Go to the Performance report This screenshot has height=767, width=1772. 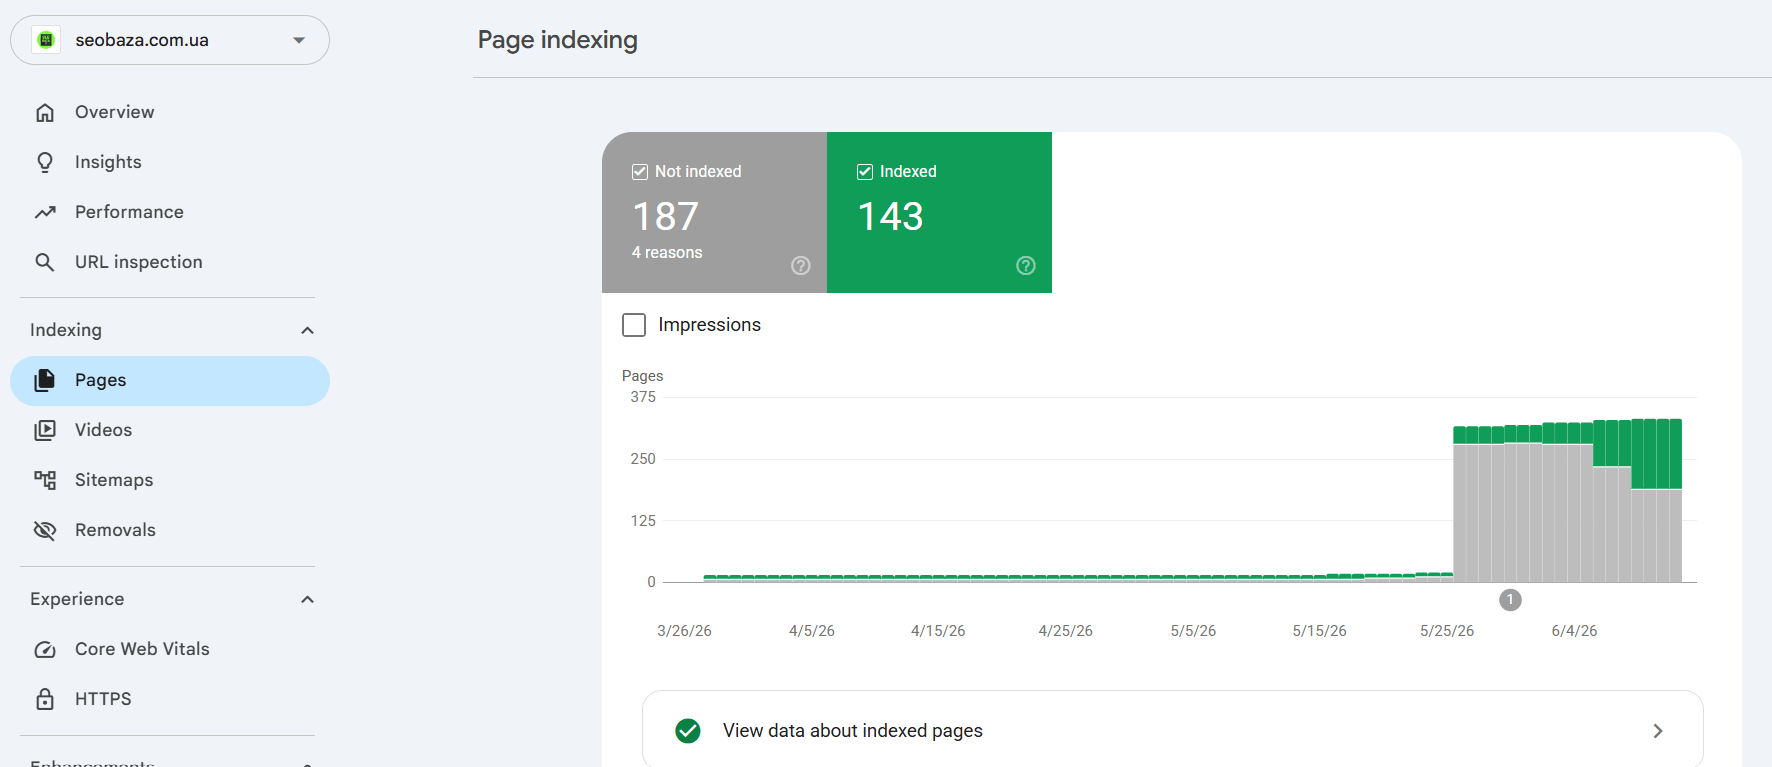(x=170, y=212)
